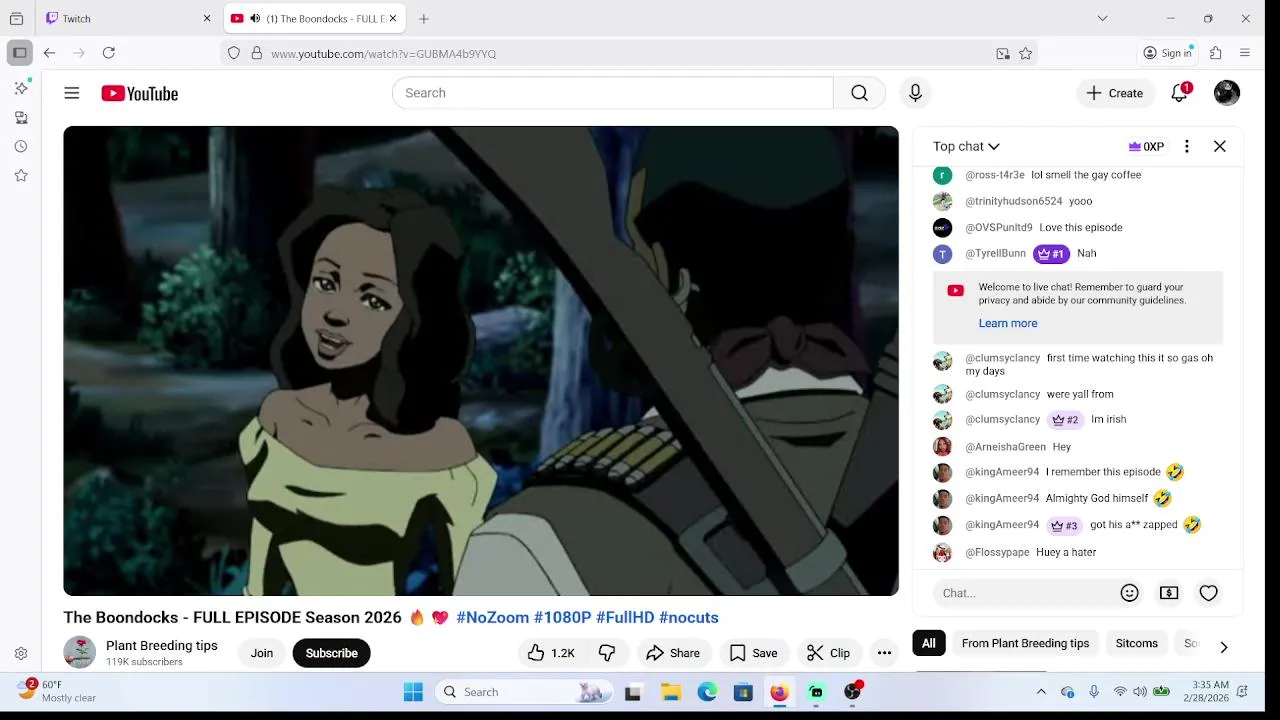Mute the Boondocks tab audio icon
The width and height of the screenshot is (1280, 720).
coord(255,19)
